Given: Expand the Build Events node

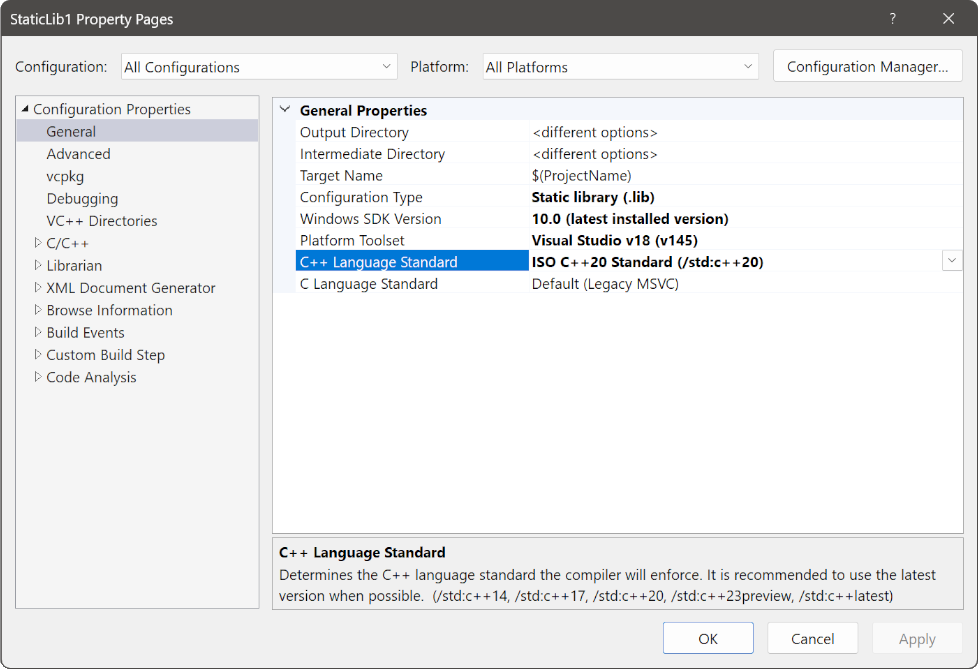Looking at the screenshot, I should click(36, 332).
